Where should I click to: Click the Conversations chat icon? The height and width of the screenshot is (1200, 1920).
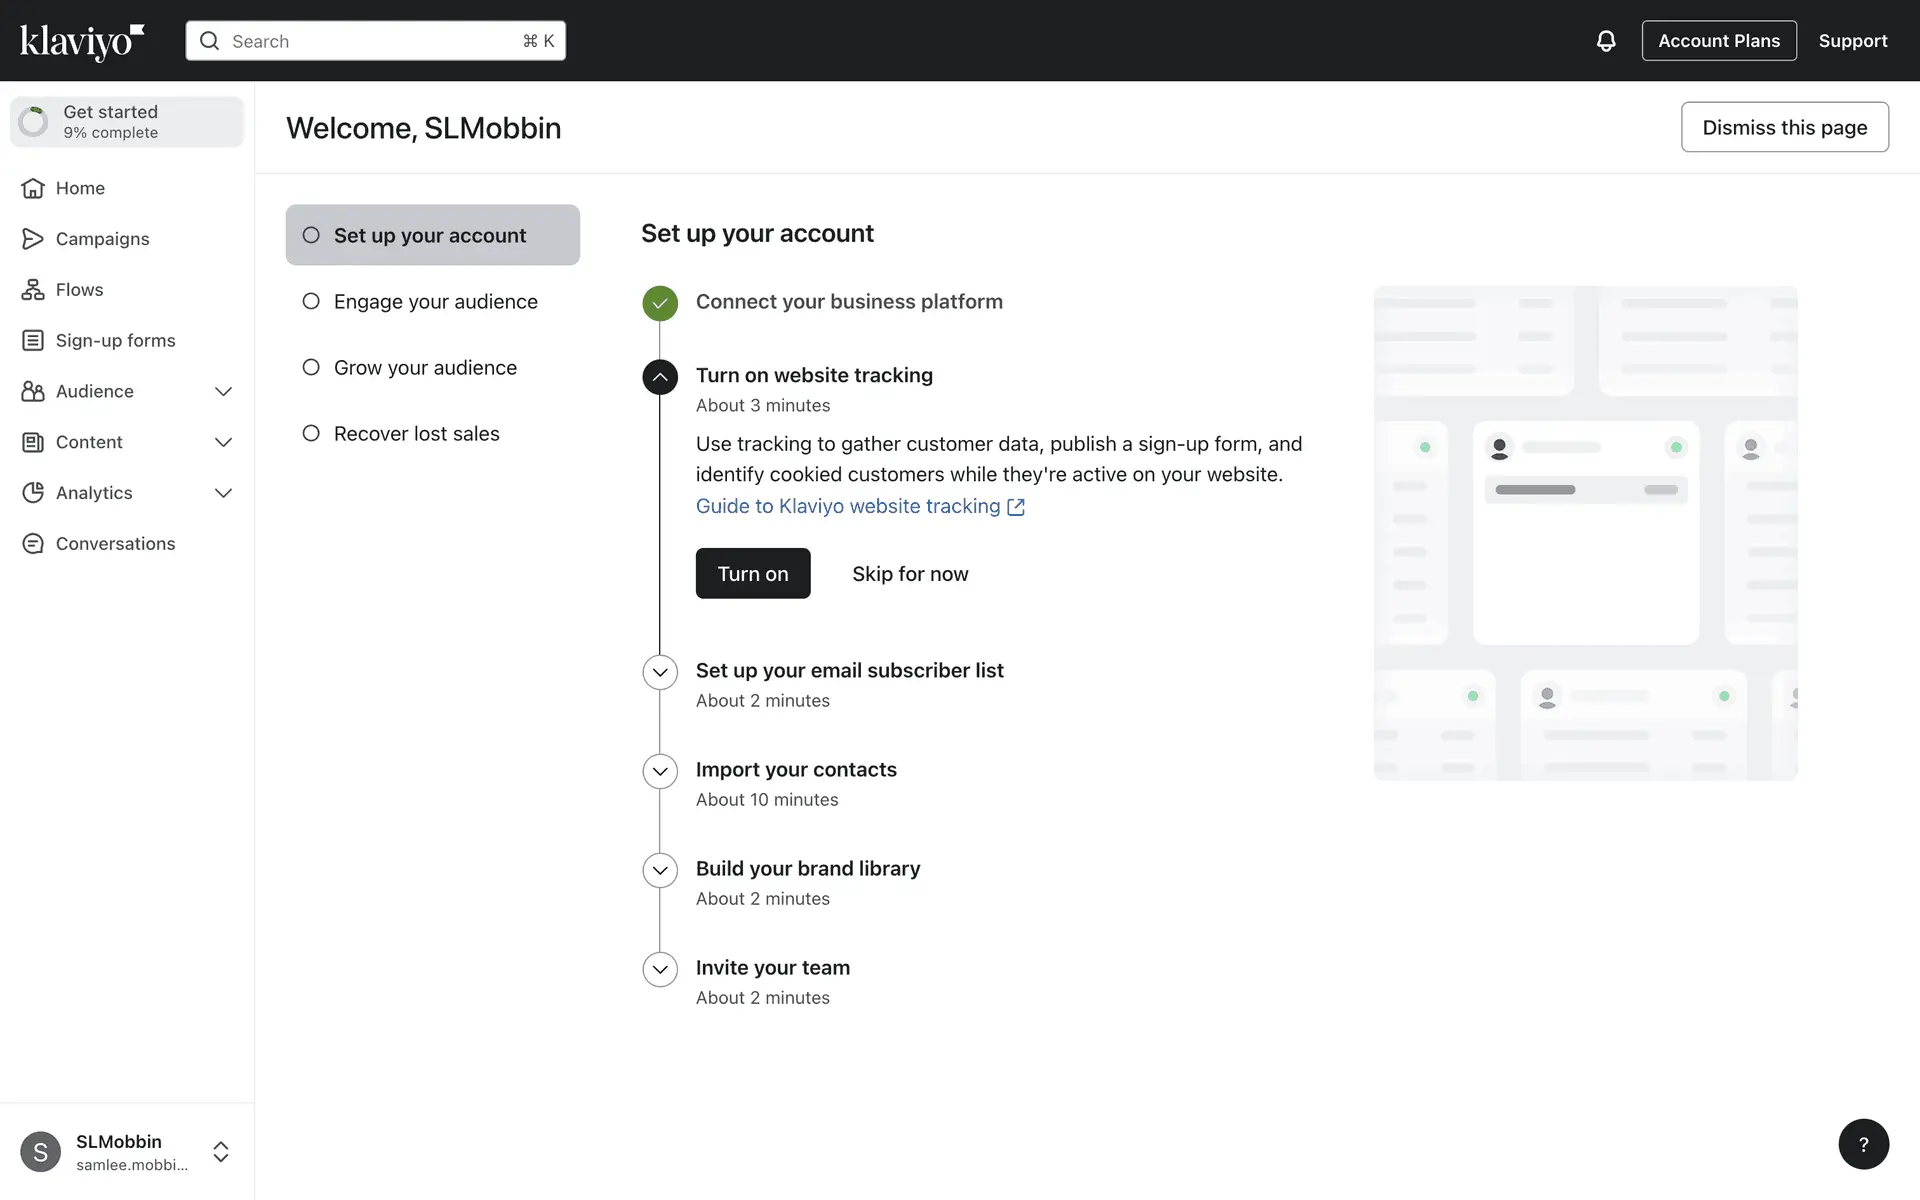tap(33, 544)
